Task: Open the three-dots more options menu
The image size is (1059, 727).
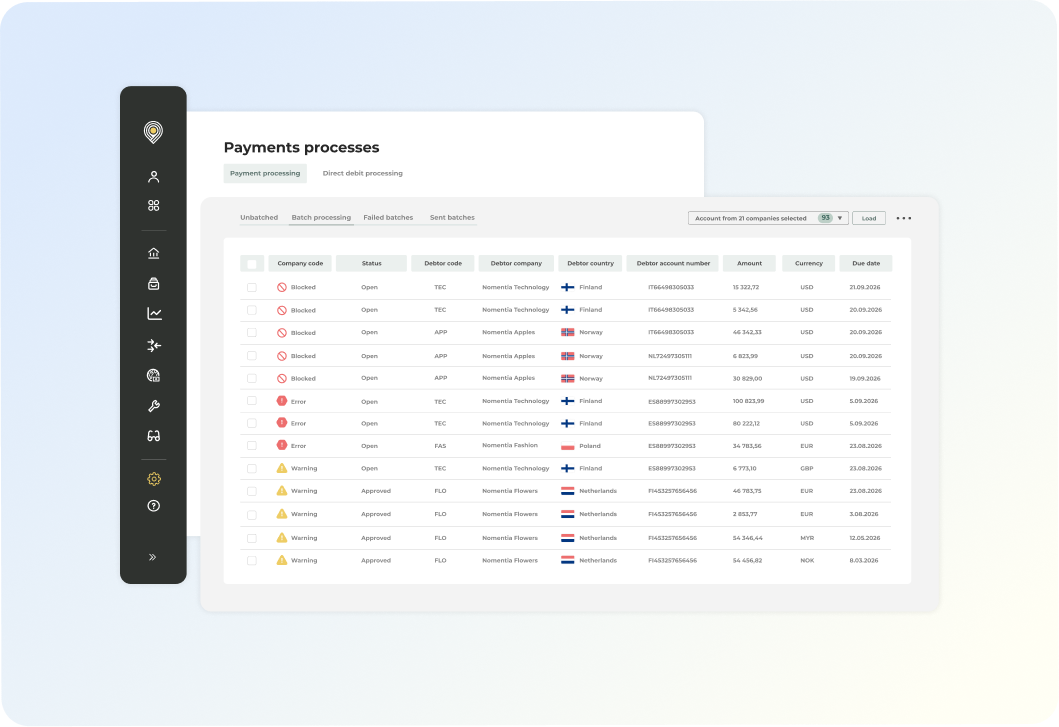Action: (x=904, y=218)
